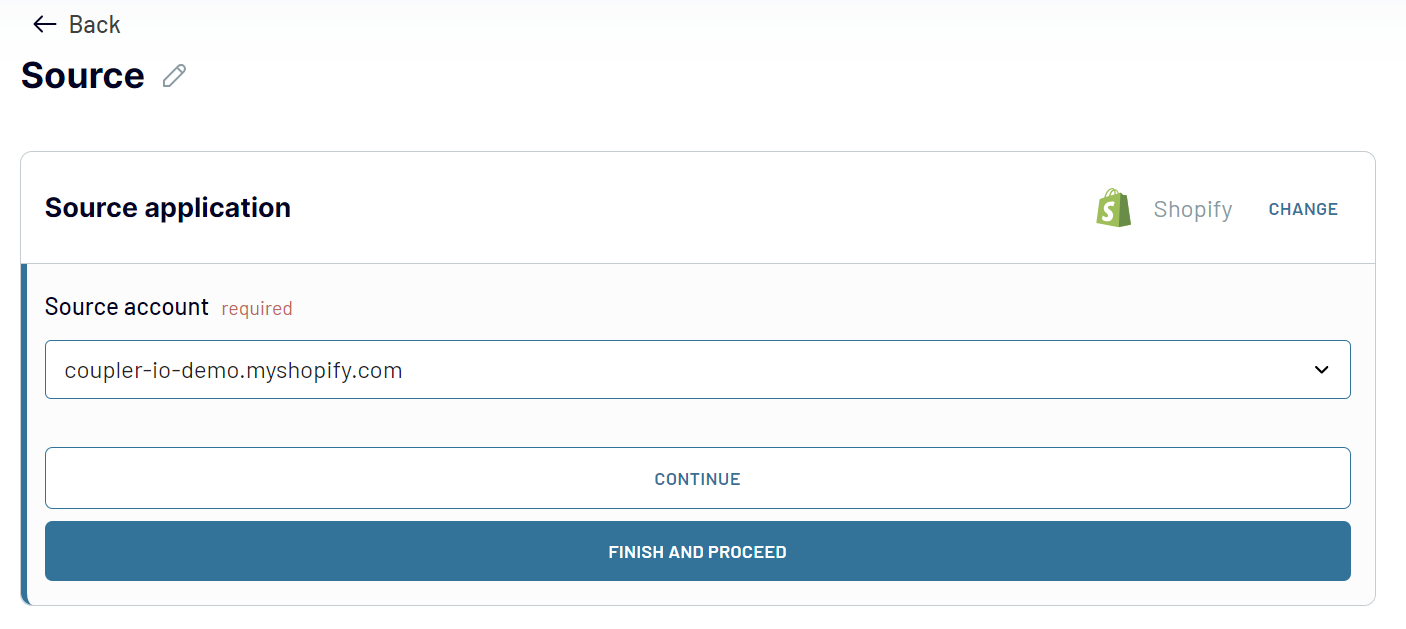Click the Shopify label in the header
This screenshot has width=1406, height=629.
coord(1192,209)
